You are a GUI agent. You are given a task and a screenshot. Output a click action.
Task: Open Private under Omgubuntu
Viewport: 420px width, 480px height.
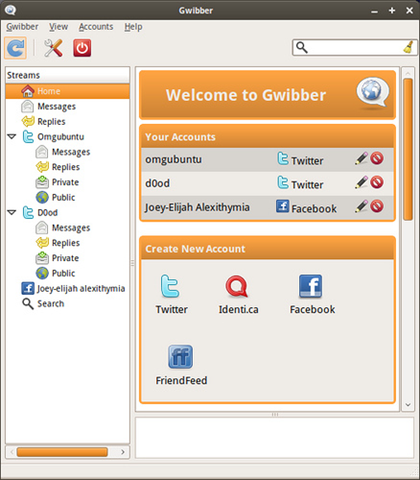coord(57,182)
